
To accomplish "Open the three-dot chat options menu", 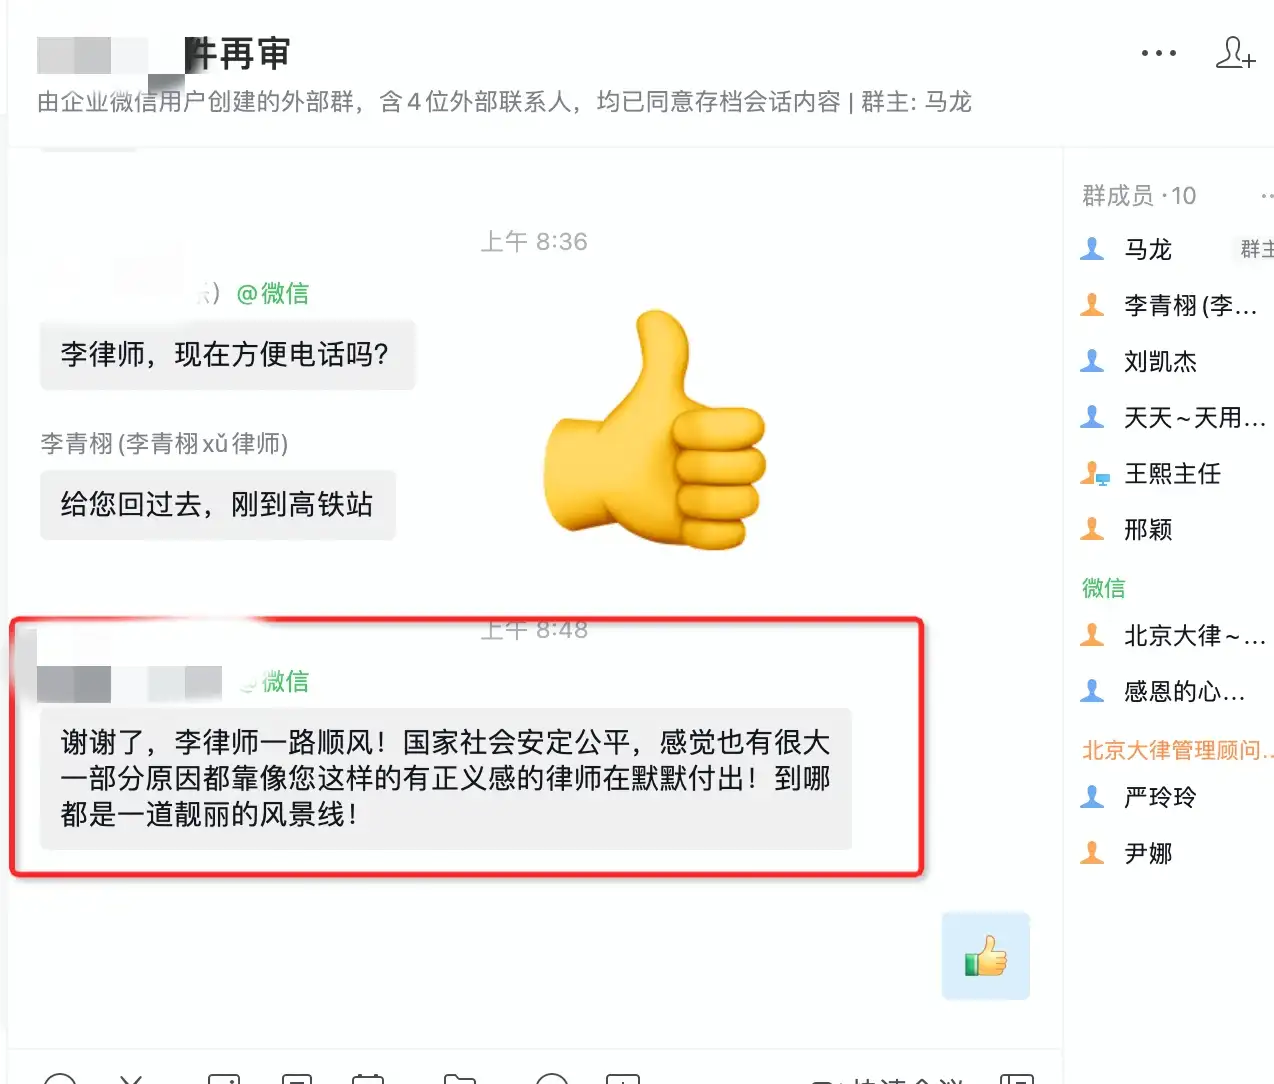I will (1158, 53).
